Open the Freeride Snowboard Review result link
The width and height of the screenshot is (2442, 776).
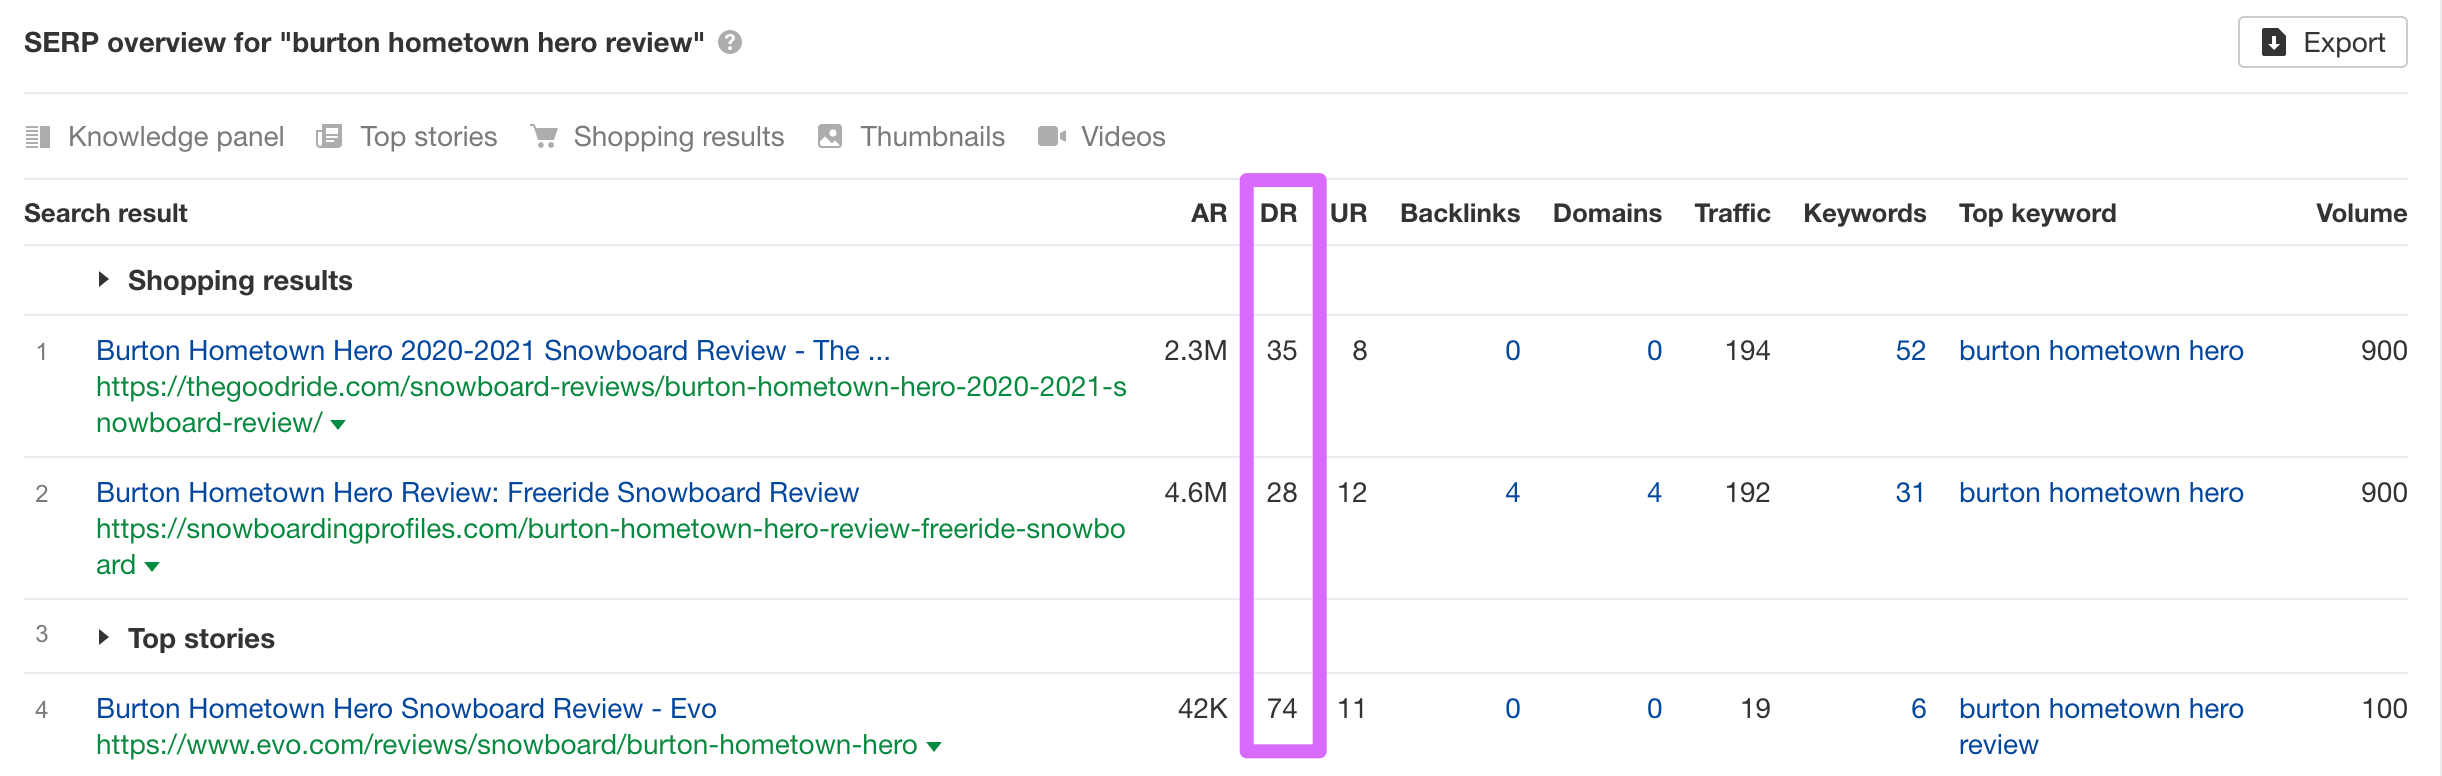(478, 493)
